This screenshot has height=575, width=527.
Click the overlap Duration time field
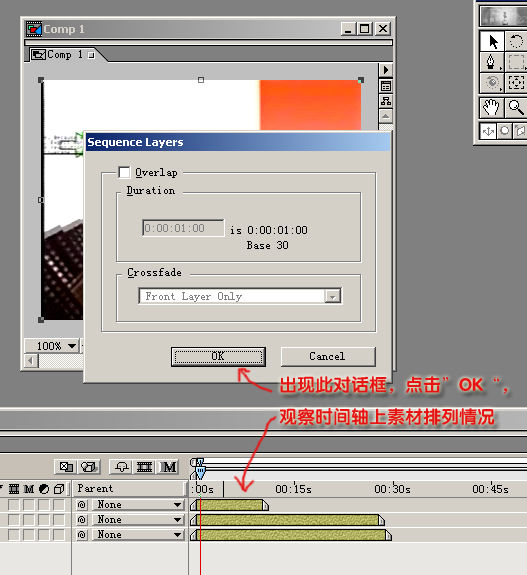coord(183,228)
